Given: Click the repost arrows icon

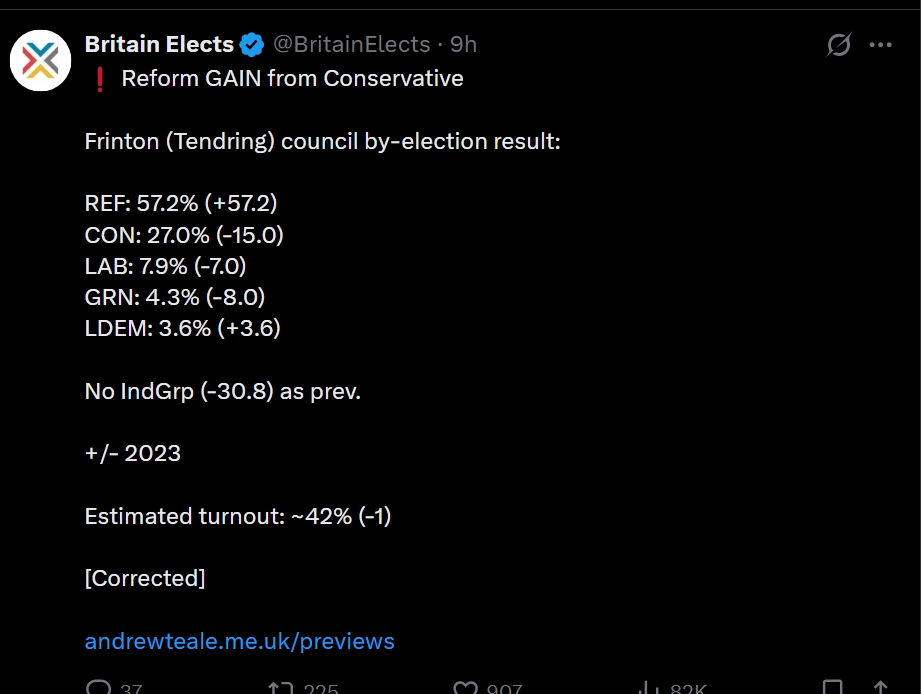Looking at the screenshot, I should (281, 688).
